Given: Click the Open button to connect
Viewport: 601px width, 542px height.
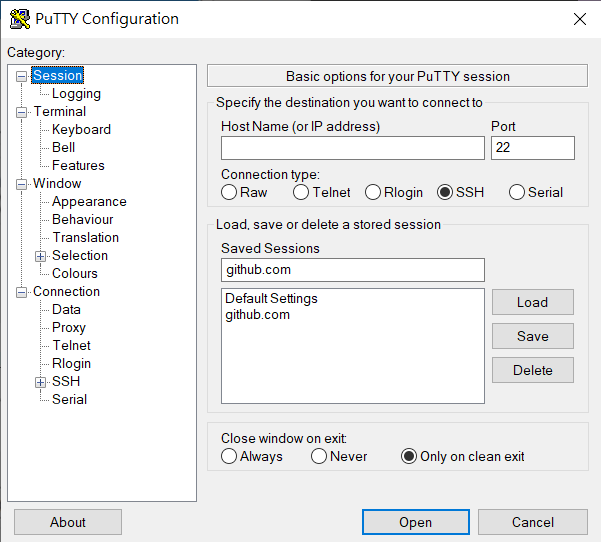Looking at the screenshot, I should tap(415, 522).
